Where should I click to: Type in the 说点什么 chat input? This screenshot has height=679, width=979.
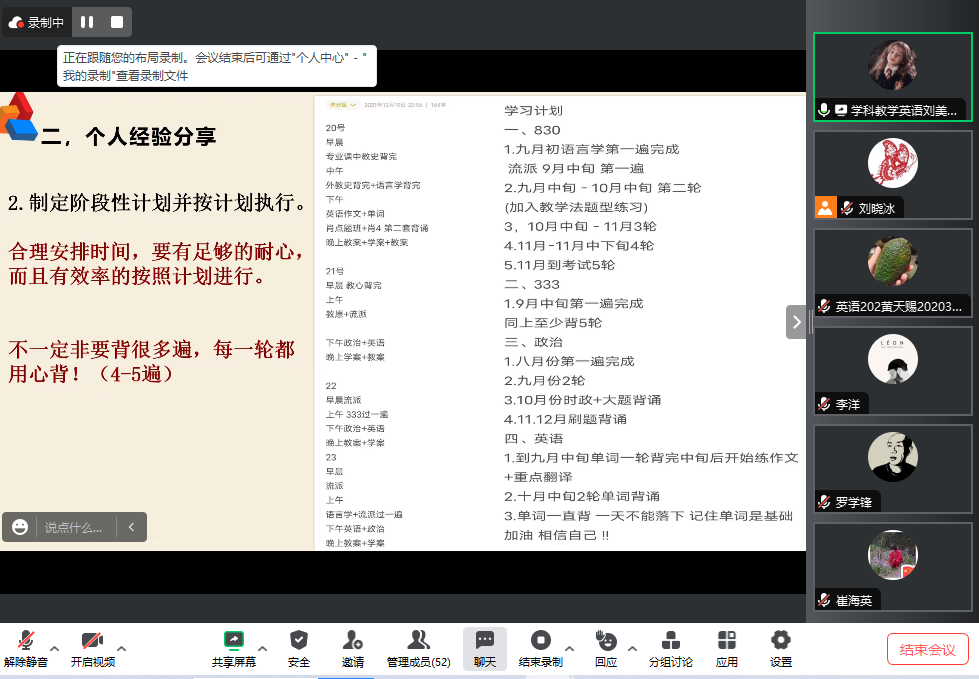coord(76,527)
